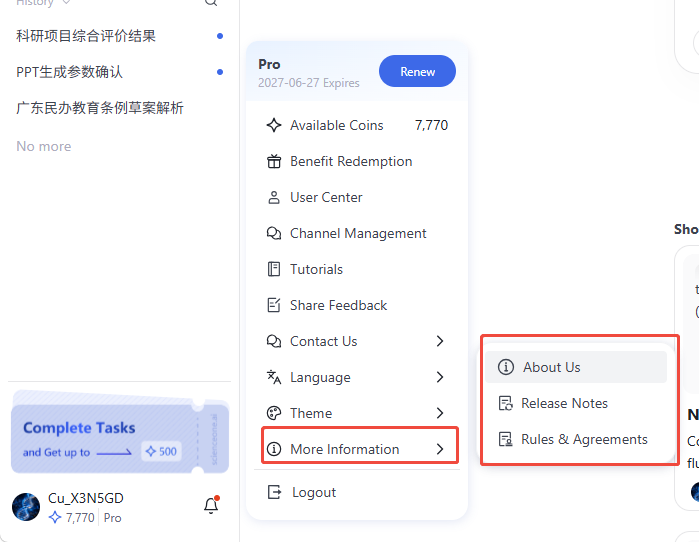Viewport: 699px width, 542px height.
Task: Click the Language translate icon
Action: coord(274,377)
